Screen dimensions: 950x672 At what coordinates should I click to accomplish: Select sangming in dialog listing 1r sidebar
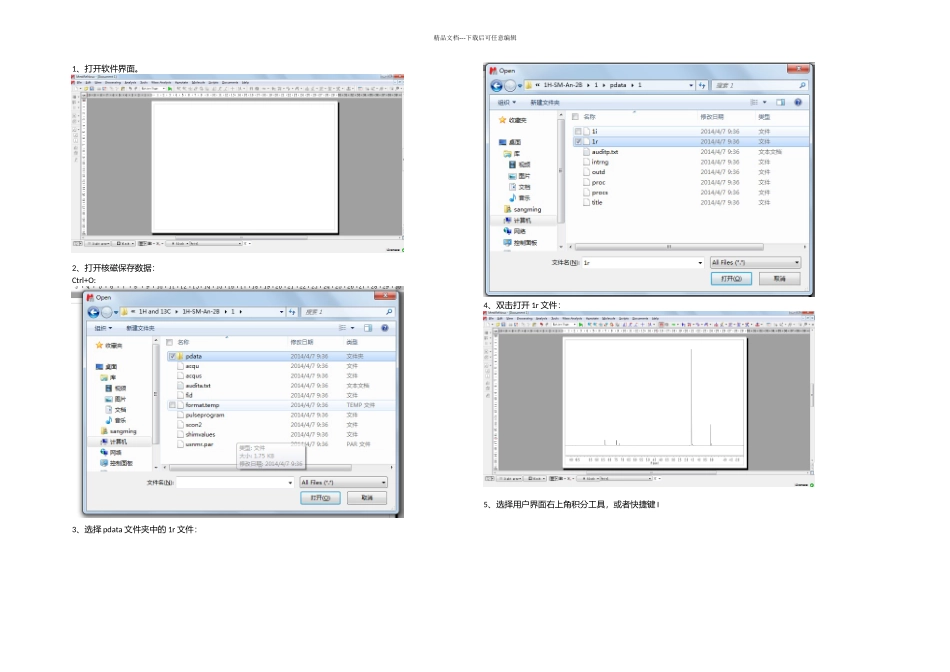click(522, 209)
